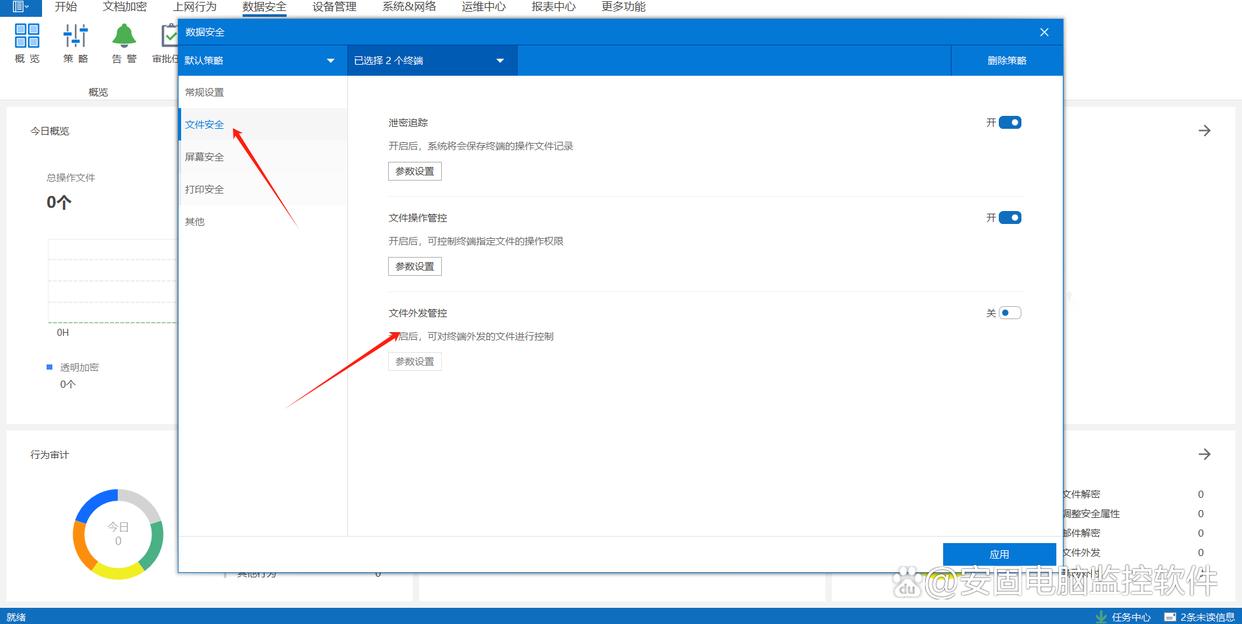Click the arrow icon on 今日概览 panel
The height and width of the screenshot is (624, 1242).
1204,131
